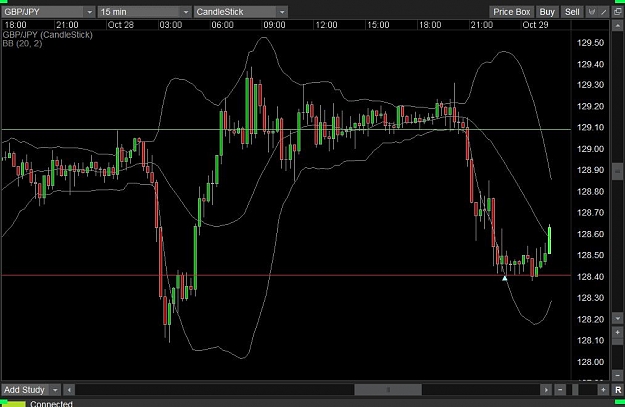Click the horizontal line at 129.10

pyautogui.click(x=286, y=130)
